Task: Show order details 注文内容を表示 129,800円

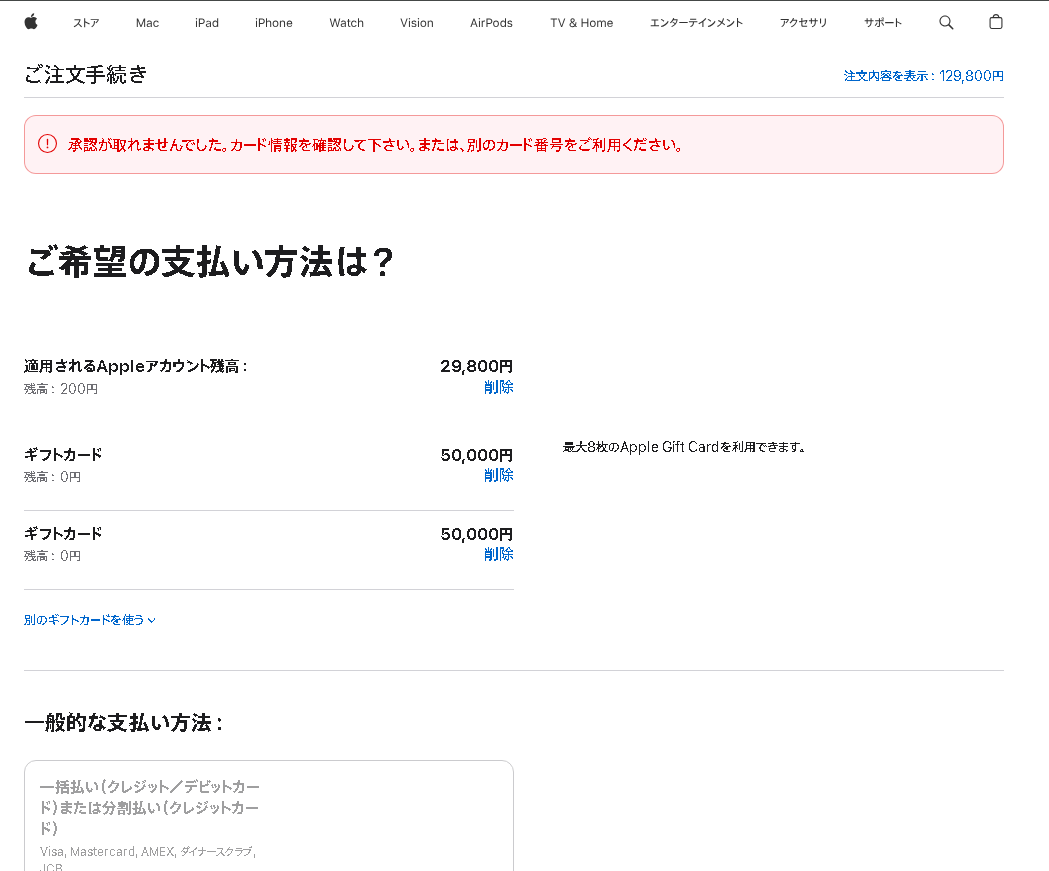Action: pos(923,76)
